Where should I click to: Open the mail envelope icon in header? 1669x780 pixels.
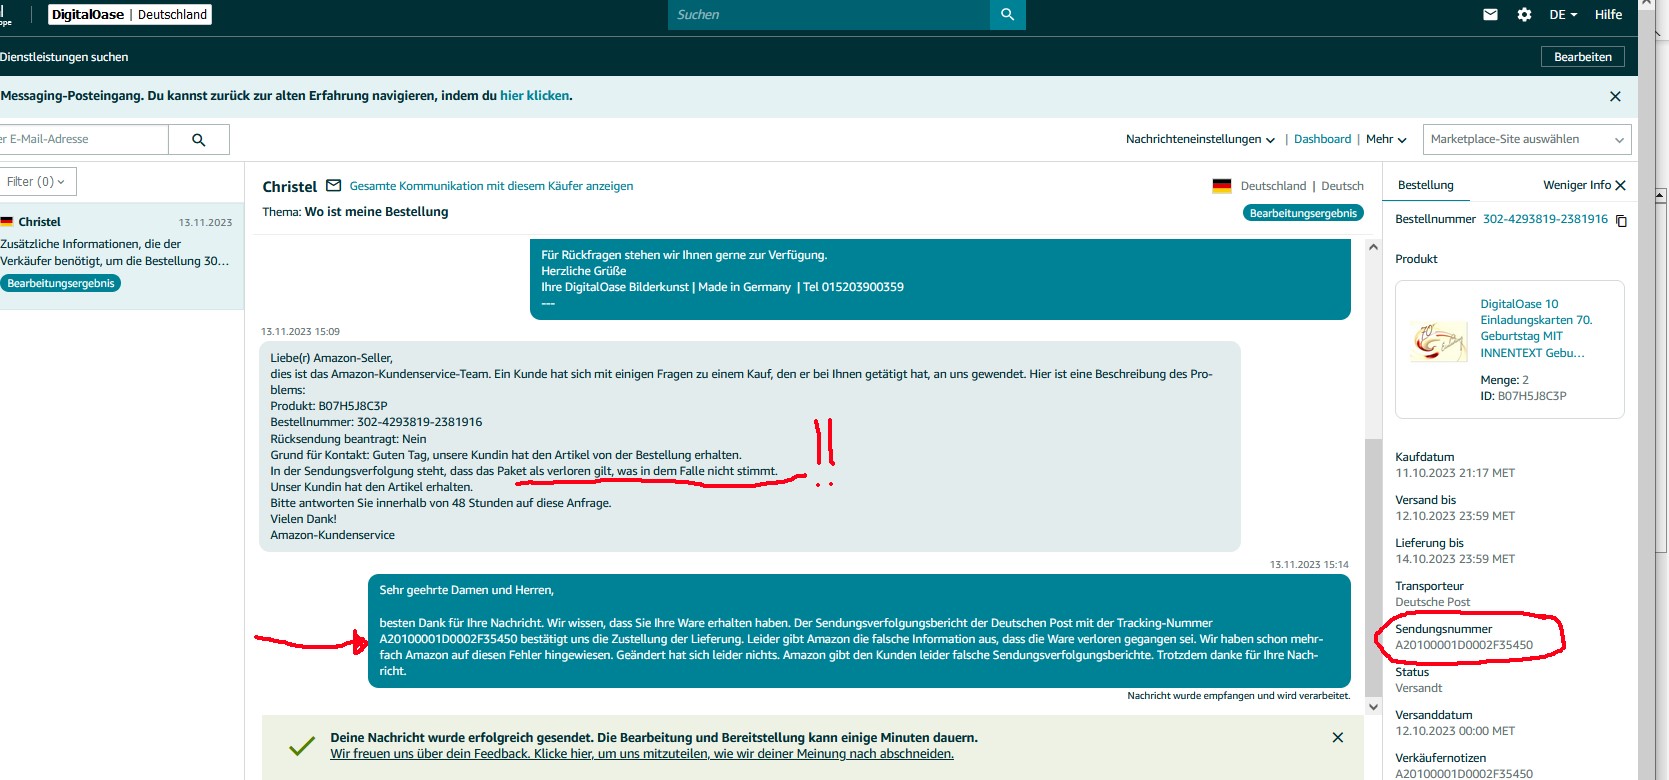click(x=1490, y=15)
